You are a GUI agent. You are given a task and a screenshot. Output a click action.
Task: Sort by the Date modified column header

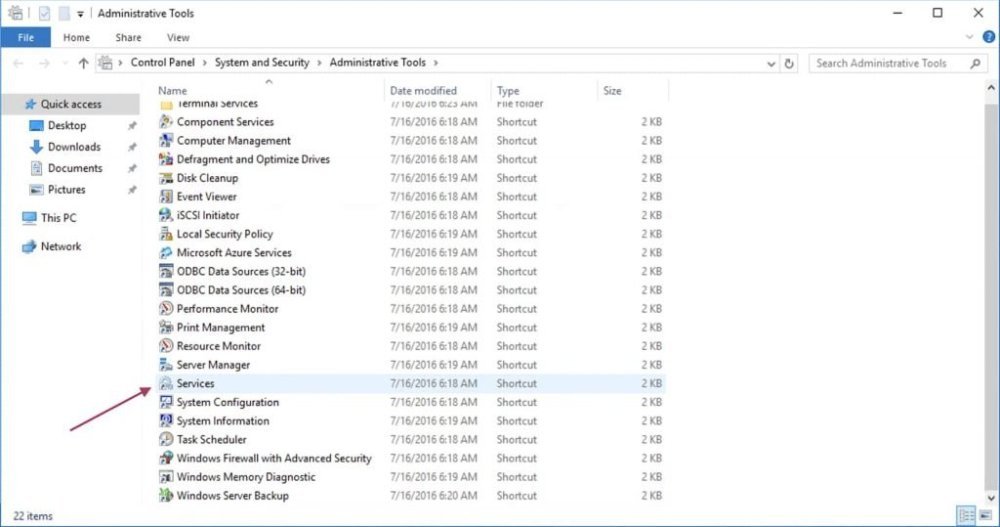point(423,91)
